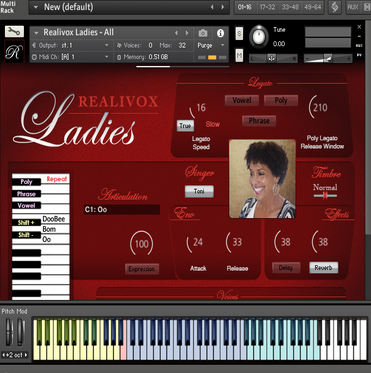Click the Release knob showing 33
371x373 pixels.
[x=235, y=243]
